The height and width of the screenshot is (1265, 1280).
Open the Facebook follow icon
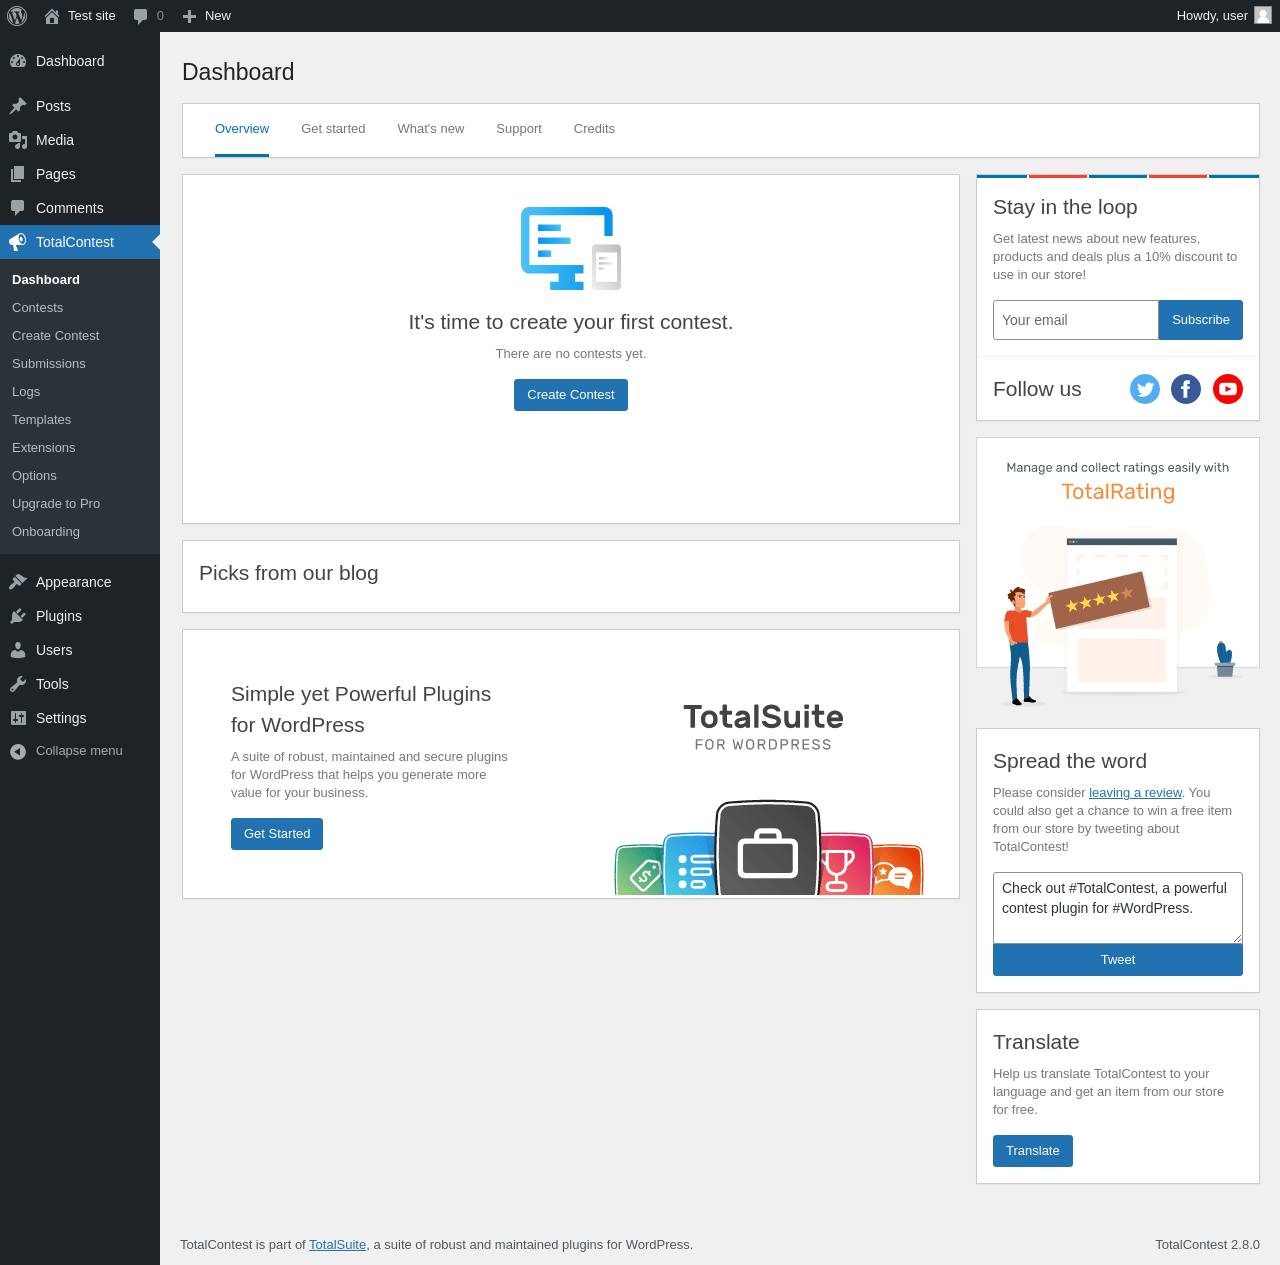pyautogui.click(x=1186, y=389)
